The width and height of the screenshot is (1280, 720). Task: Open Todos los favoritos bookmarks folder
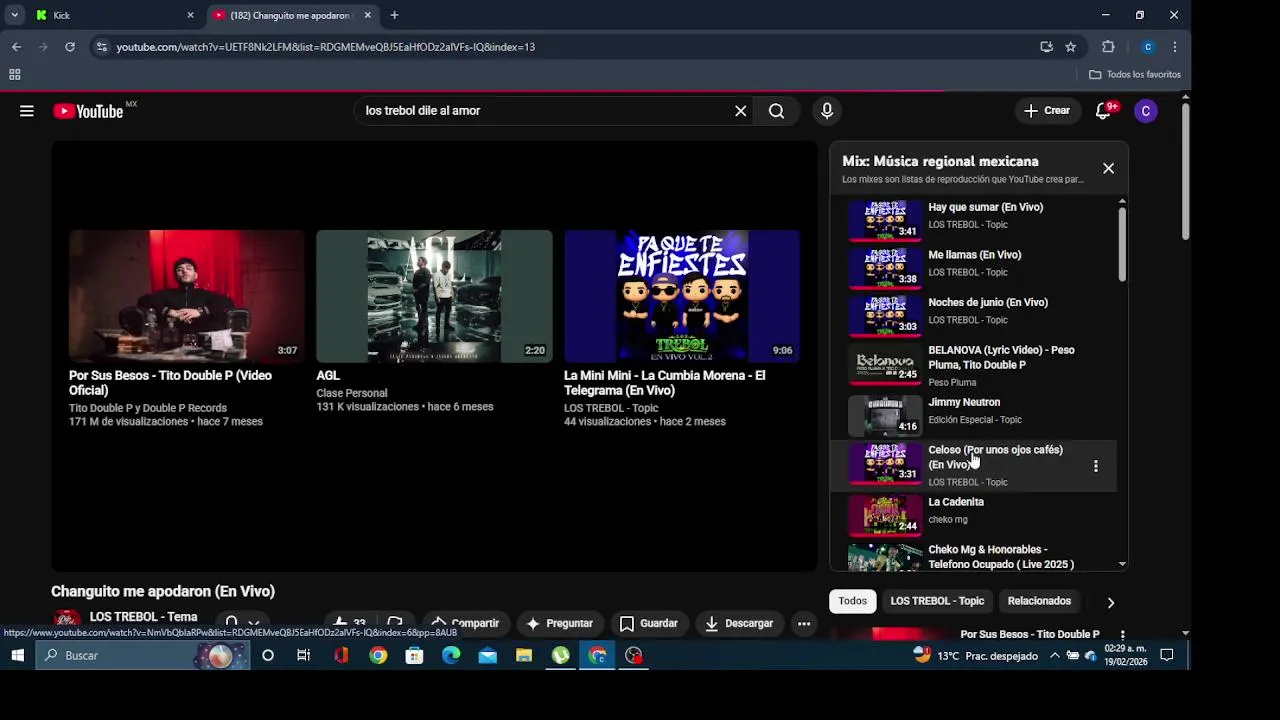point(1135,74)
